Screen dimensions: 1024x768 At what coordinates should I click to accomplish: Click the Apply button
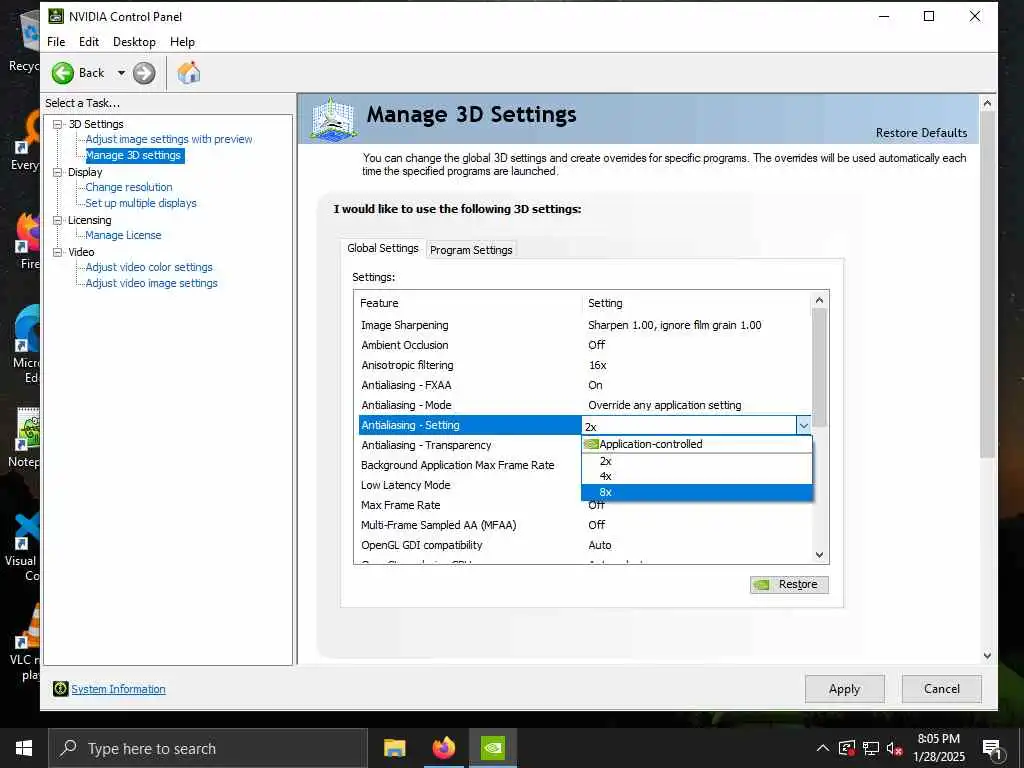coord(844,689)
